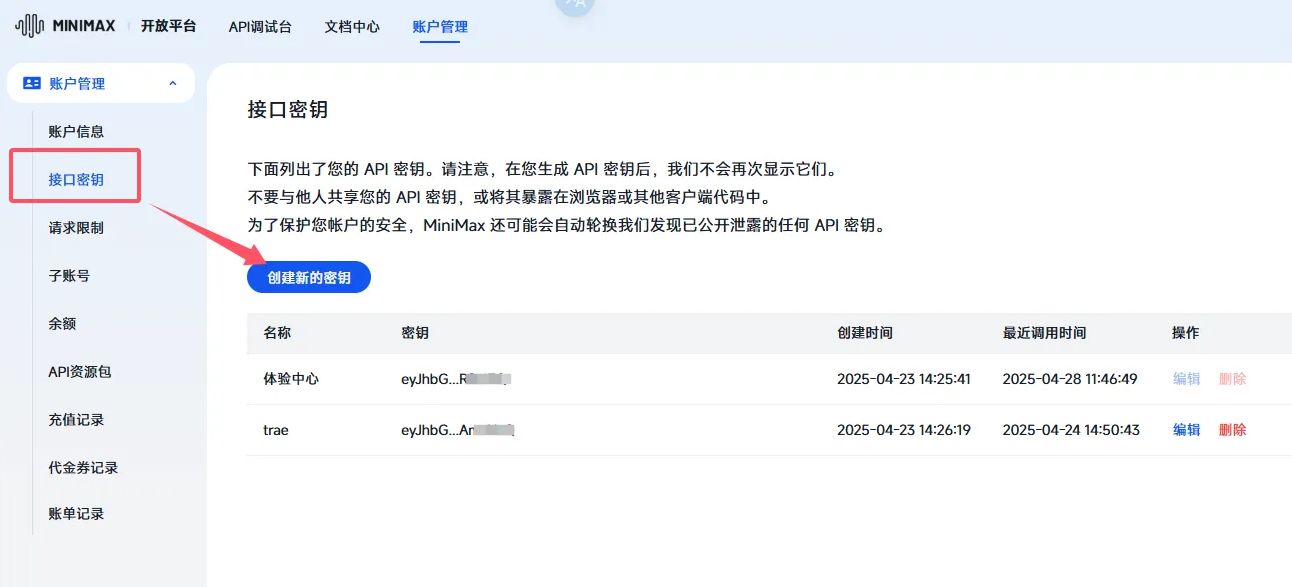Collapse the 账户管理 sidebar chevron
The width and height of the screenshot is (1292, 587).
pyautogui.click(x=173, y=84)
